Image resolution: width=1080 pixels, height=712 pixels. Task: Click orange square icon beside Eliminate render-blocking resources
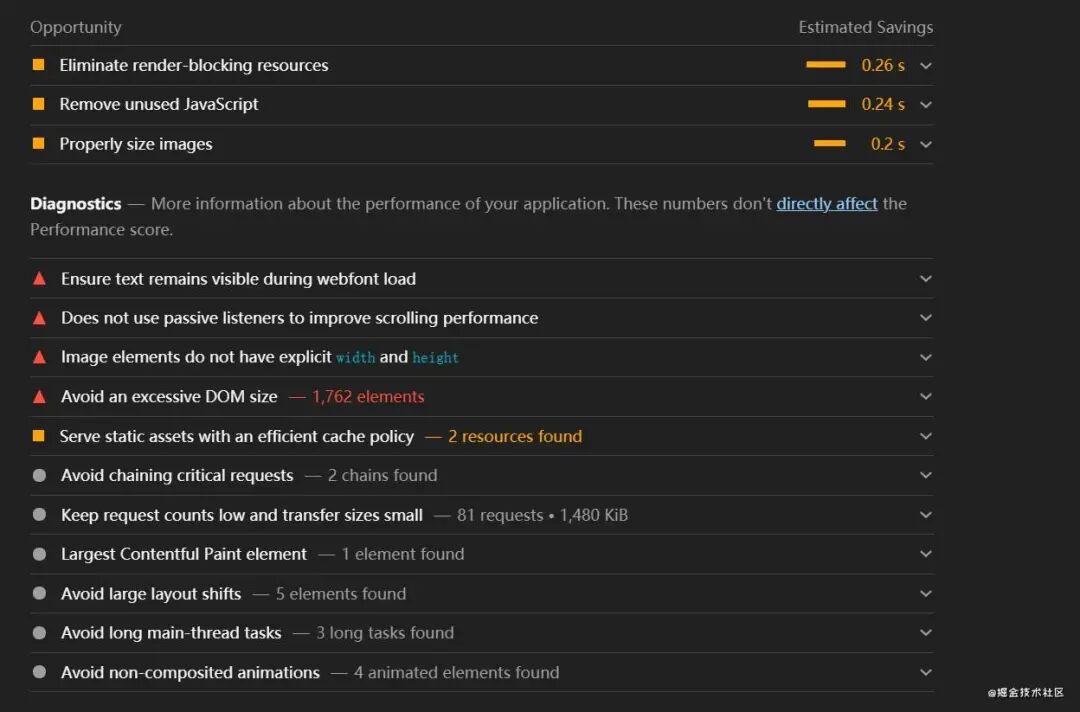[x=39, y=65]
